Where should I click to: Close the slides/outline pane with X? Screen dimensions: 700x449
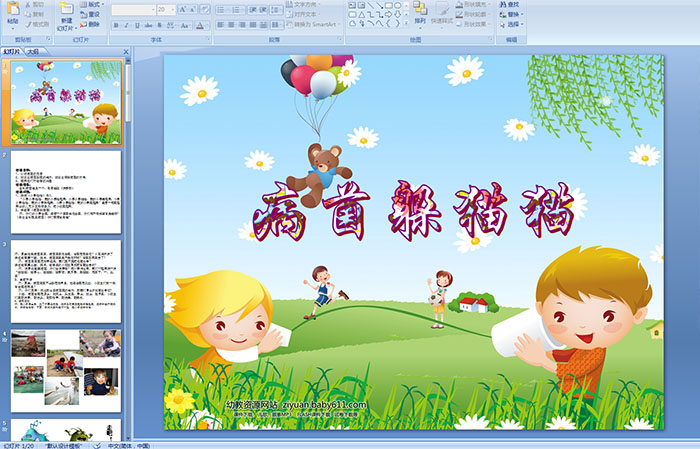click(x=126, y=52)
